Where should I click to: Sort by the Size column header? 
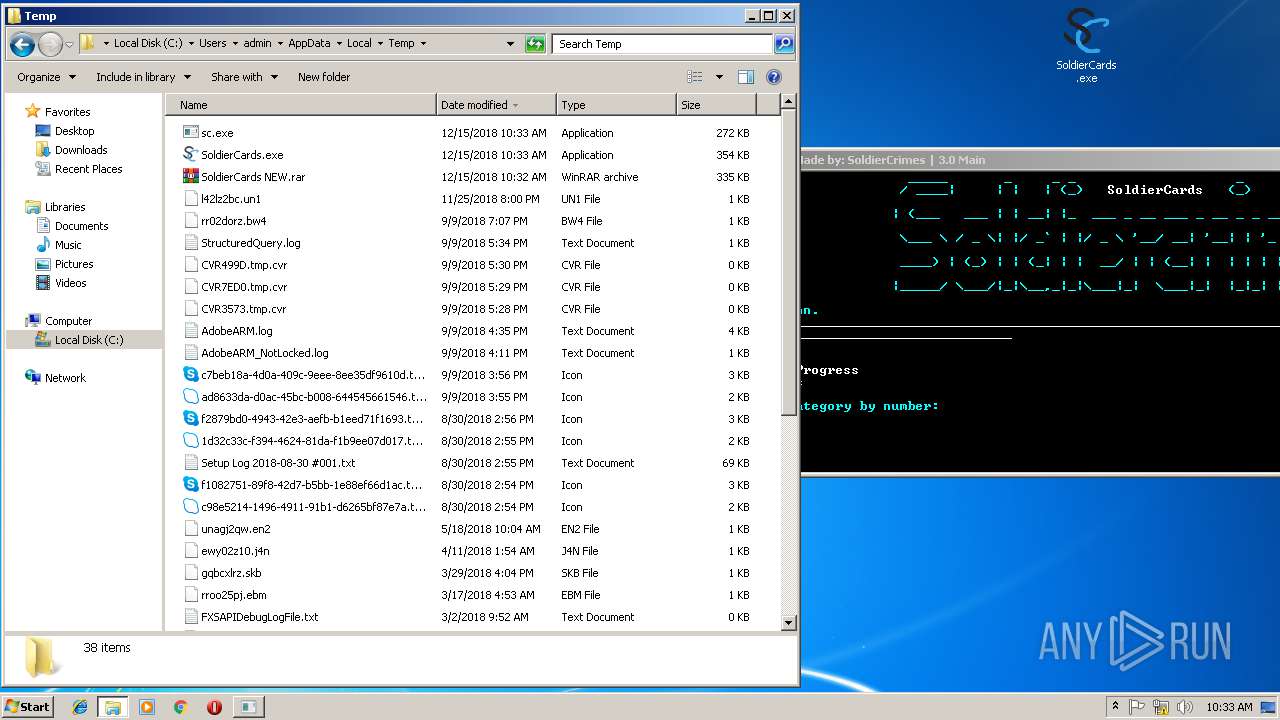click(716, 105)
